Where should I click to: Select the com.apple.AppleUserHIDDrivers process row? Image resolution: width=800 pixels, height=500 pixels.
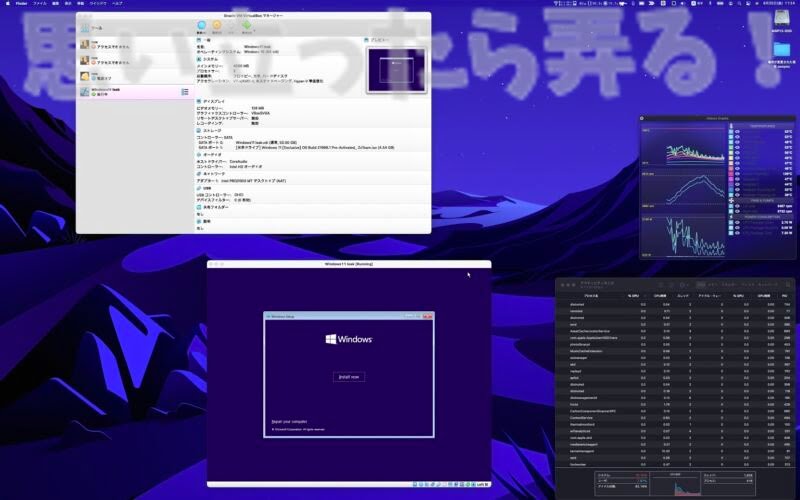coord(673,337)
